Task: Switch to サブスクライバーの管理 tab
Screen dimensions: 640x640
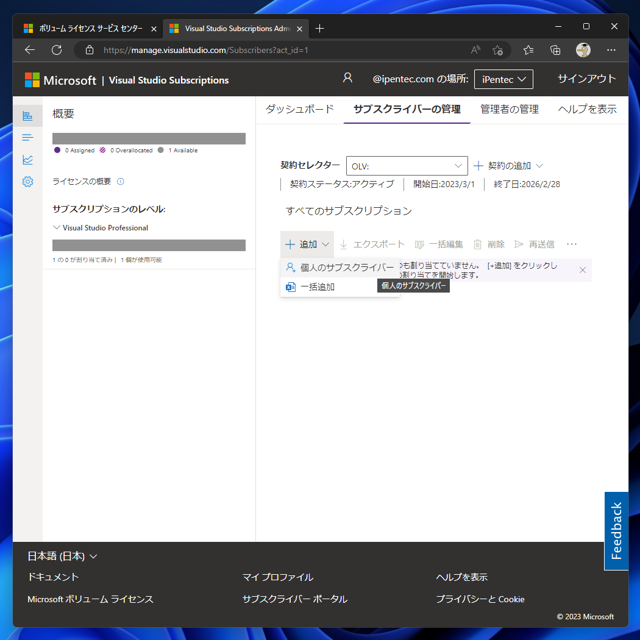Action: tap(407, 109)
